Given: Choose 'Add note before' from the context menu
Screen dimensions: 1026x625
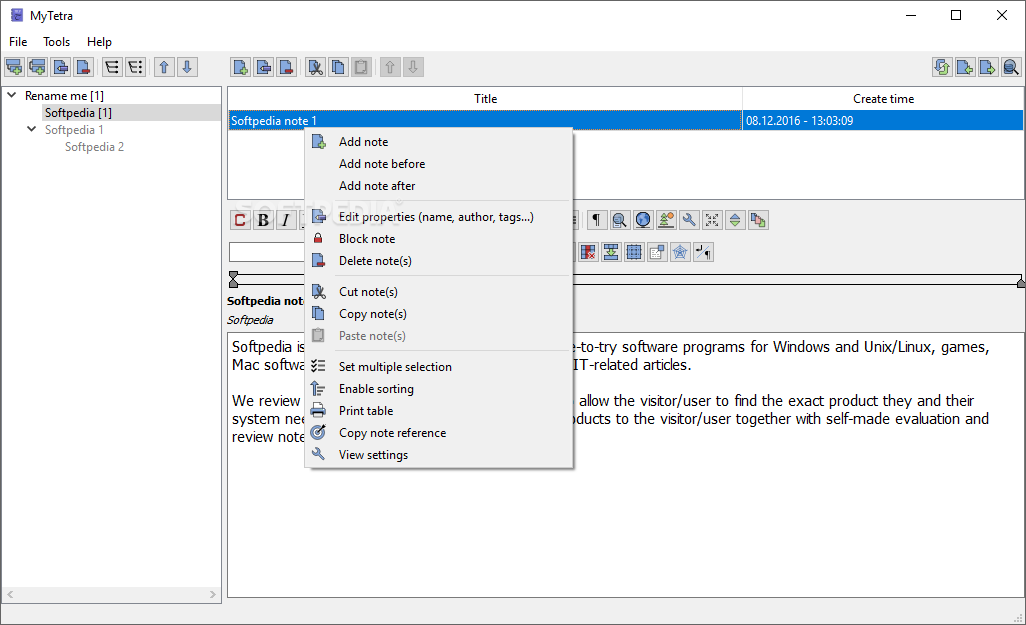Looking at the screenshot, I should coord(439,164).
